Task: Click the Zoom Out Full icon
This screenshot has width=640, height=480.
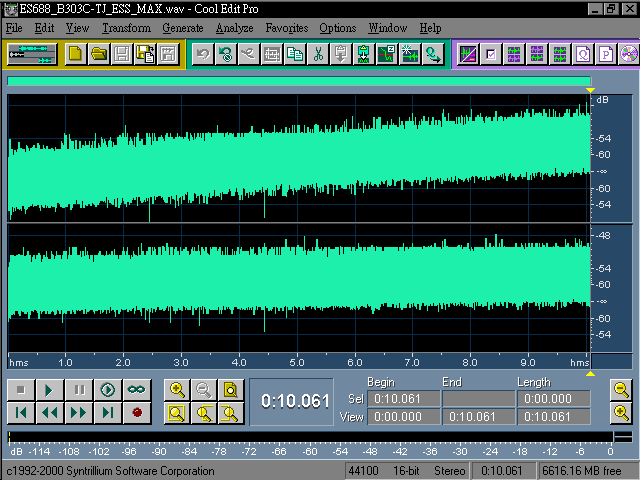Action: (x=231, y=390)
